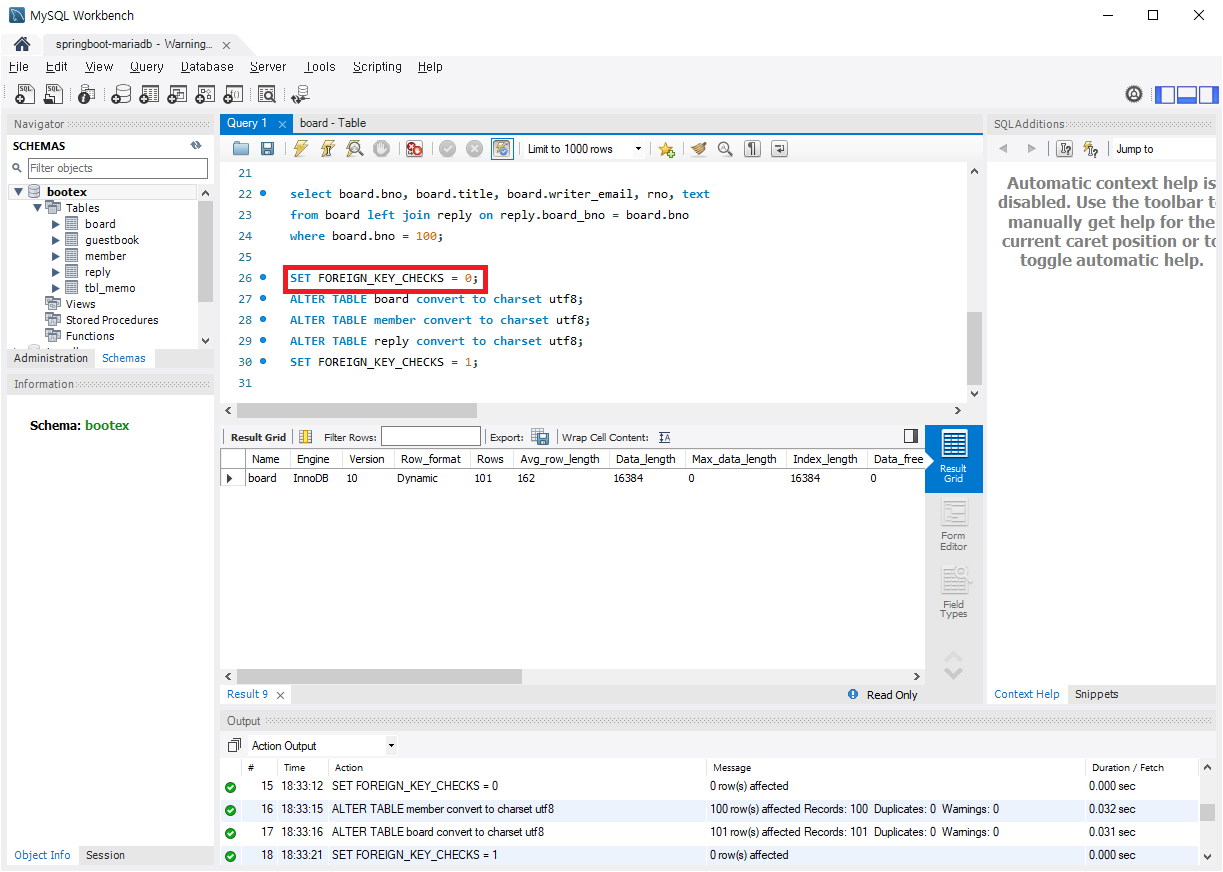Image resolution: width=1223 pixels, height=872 pixels.
Task: Toggle auto-commit mode button
Action: (x=502, y=149)
